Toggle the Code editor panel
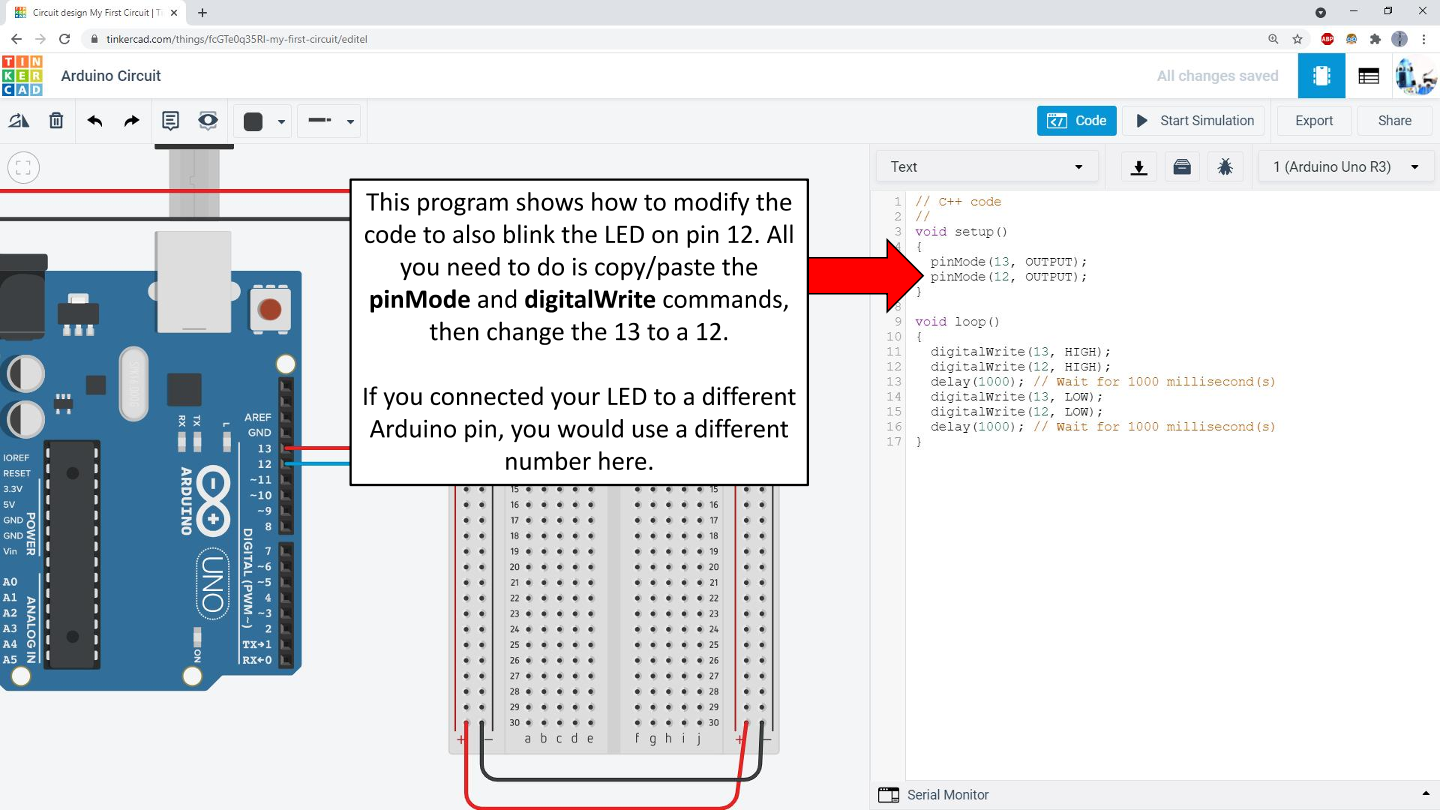 coord(1076,121)
